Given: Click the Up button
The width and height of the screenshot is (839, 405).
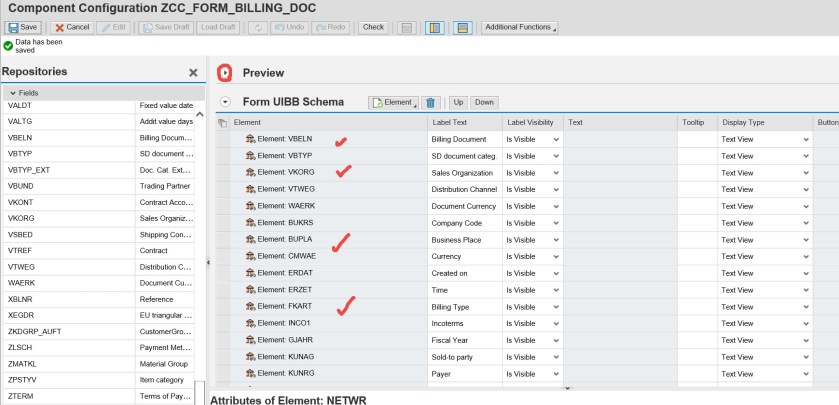Looking at the screenshot, I should pos(458,102).
